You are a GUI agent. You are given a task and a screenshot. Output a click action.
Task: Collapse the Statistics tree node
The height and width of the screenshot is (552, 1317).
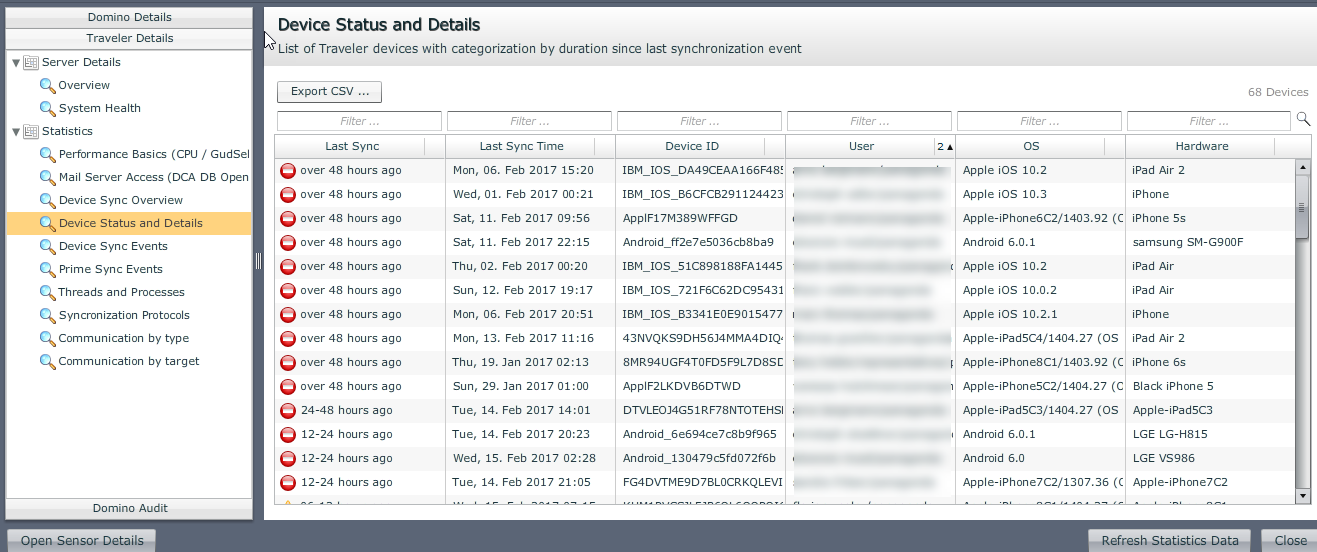coord(16,132)
